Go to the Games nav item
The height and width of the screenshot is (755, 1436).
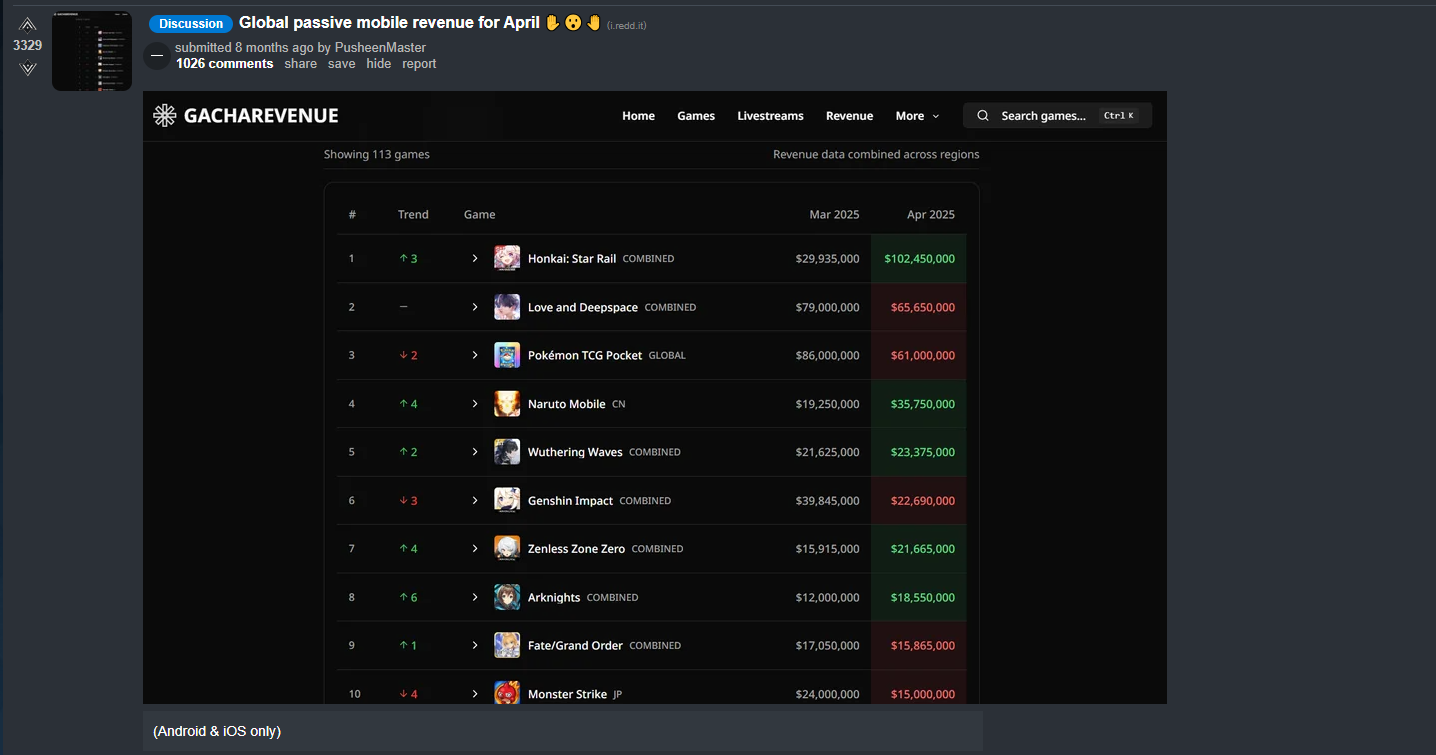696,116
